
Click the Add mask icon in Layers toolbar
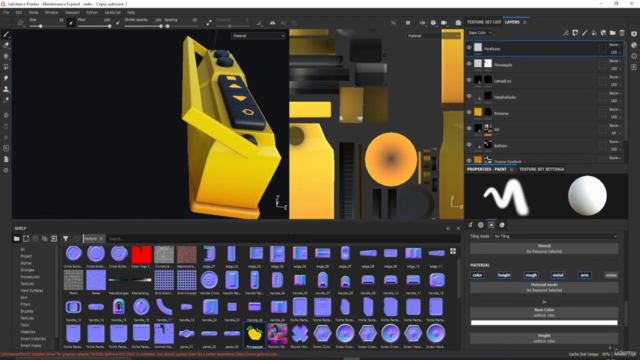575,33
